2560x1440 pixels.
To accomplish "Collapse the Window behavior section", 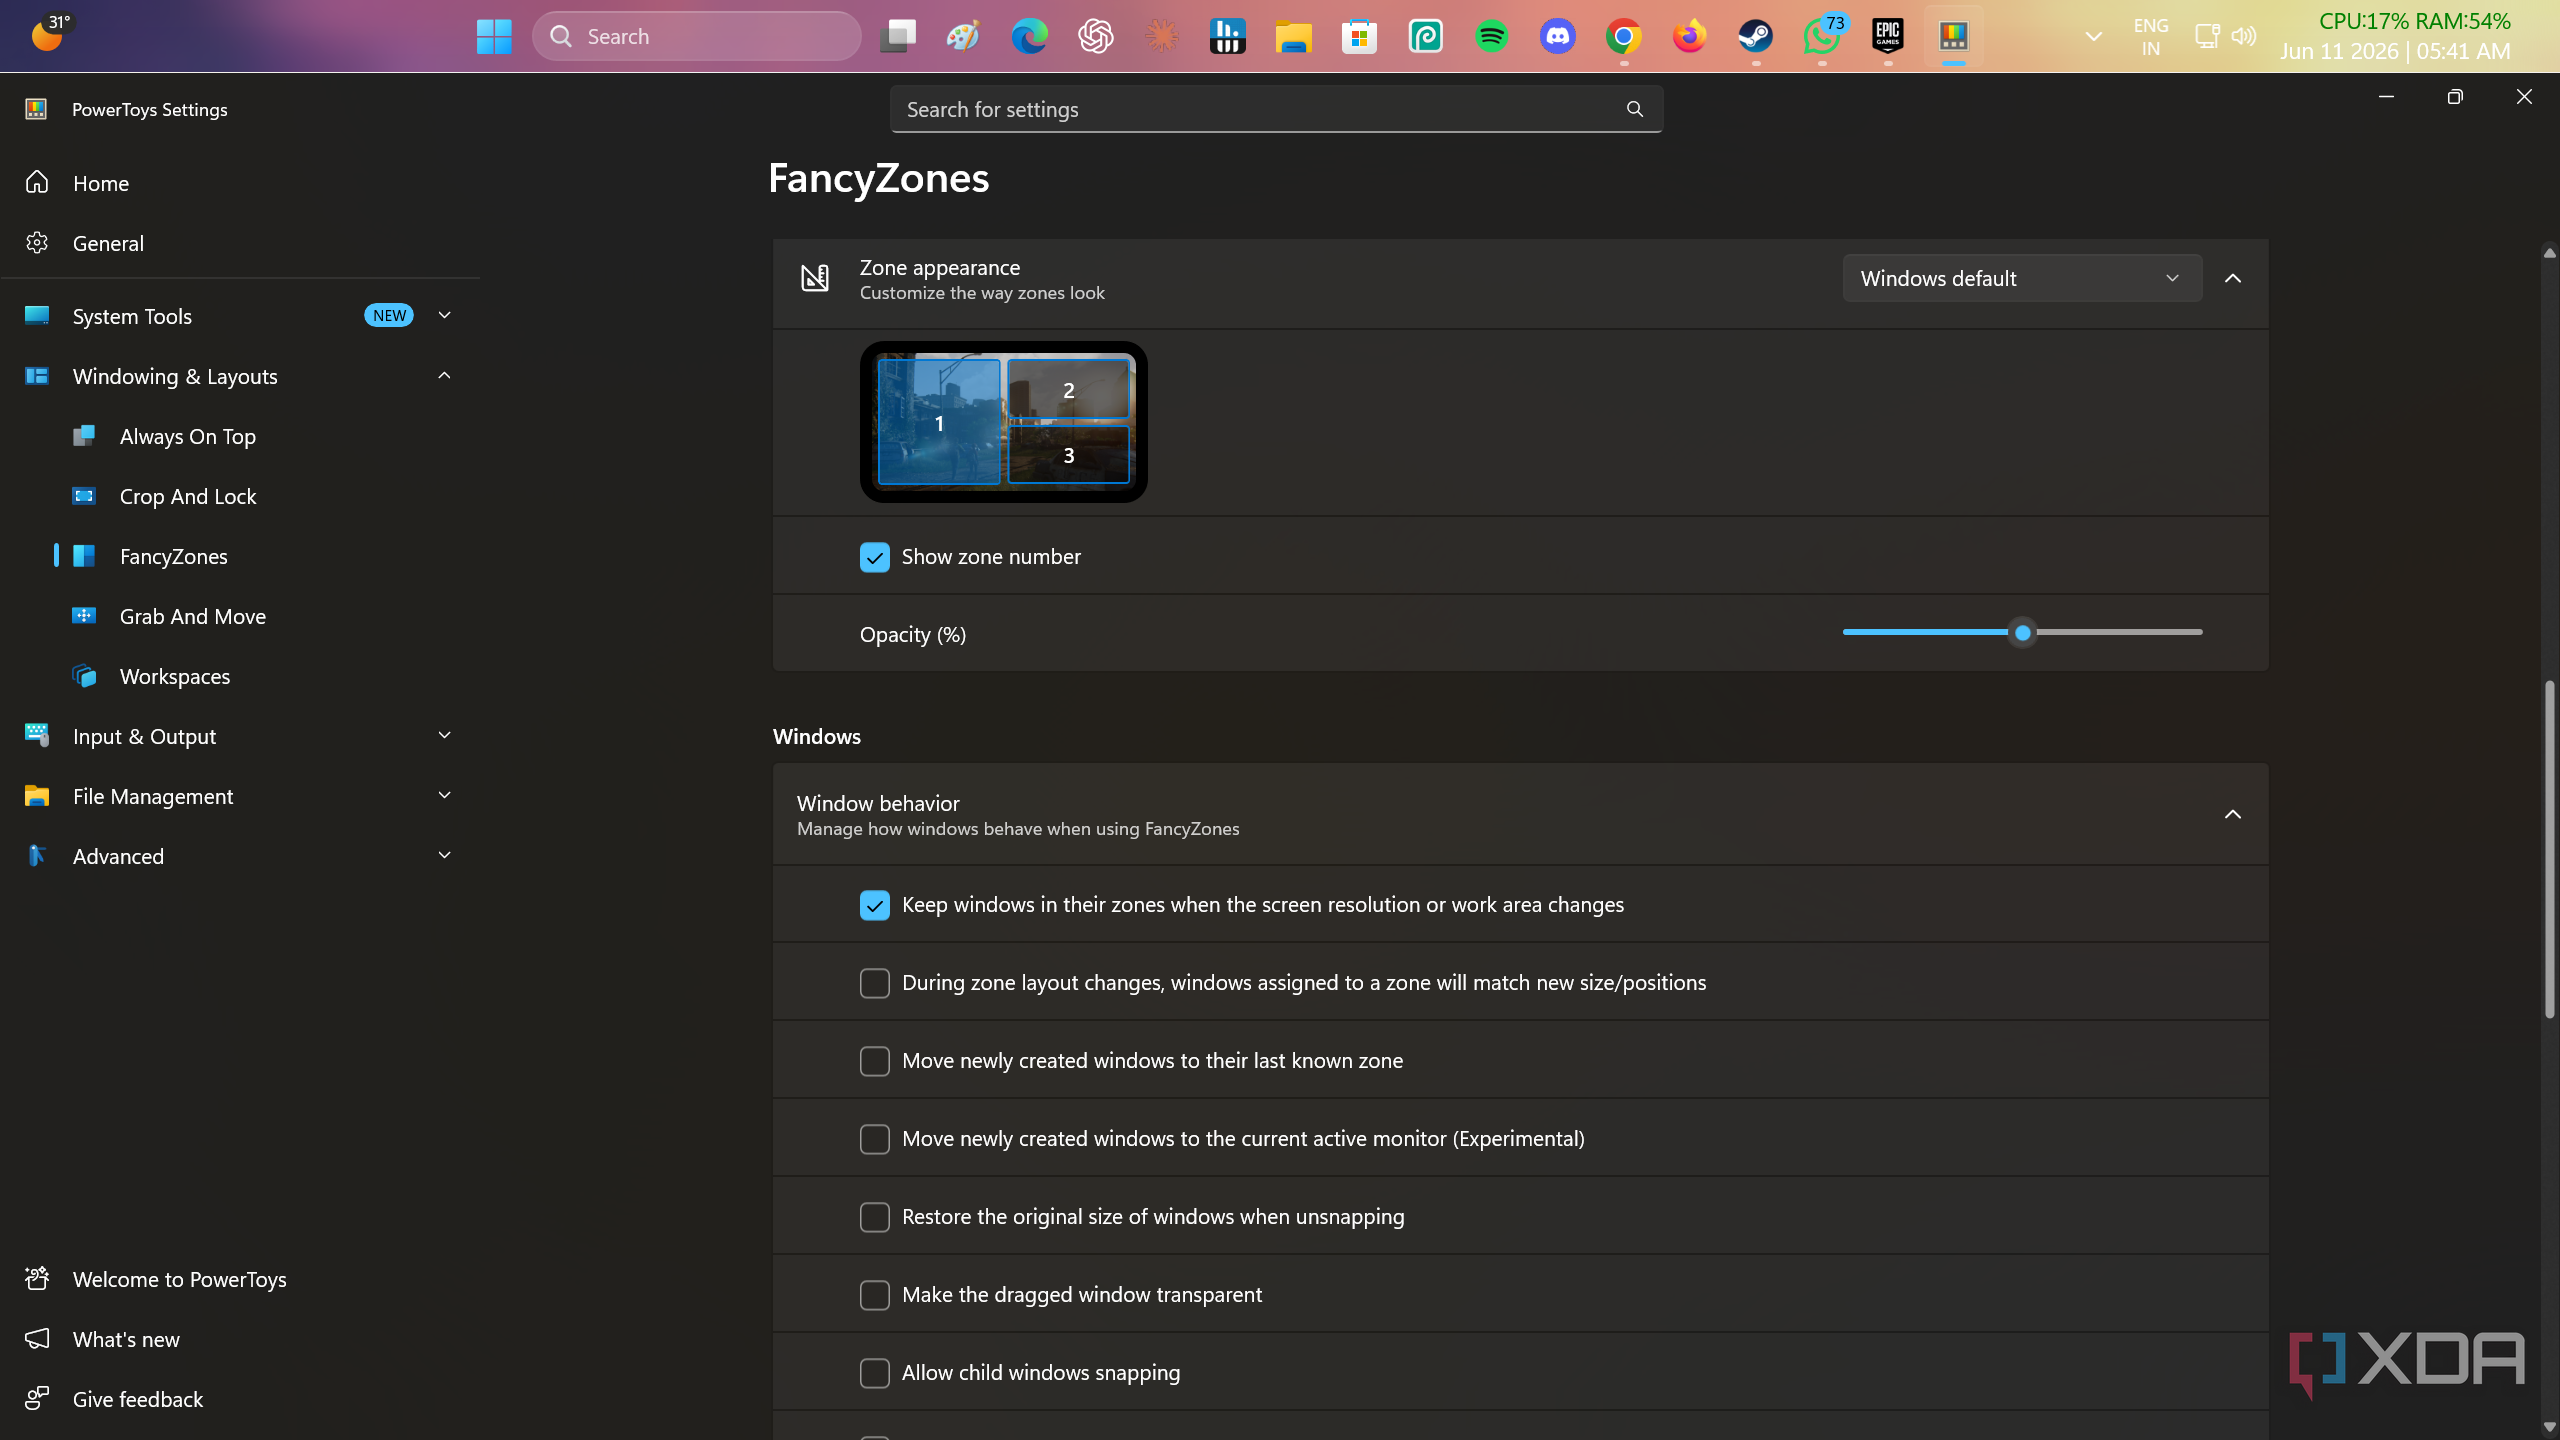I will coord(2233,814).
